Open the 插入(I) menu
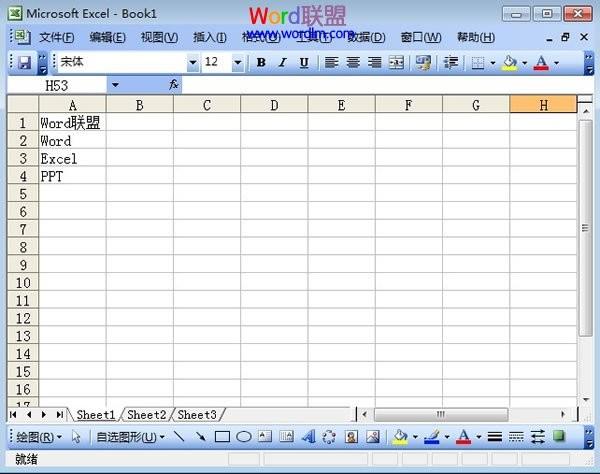The height and width of the screenshot is (474, 600). point(210,37)
